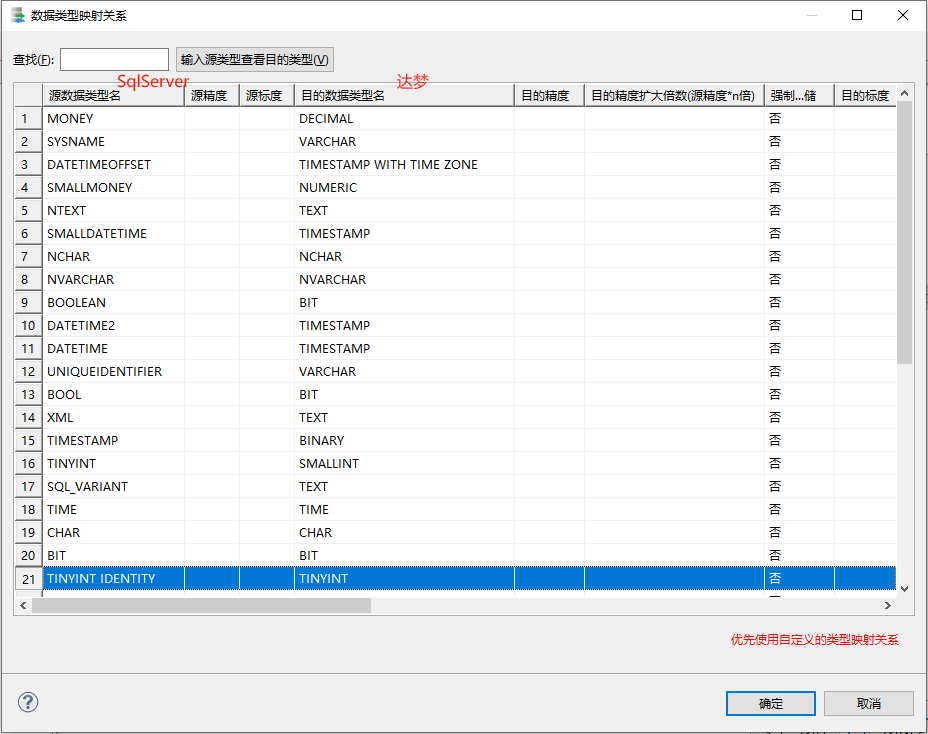928x734 pixels.
Task: Focus the 查找(F) search input field
Action: click(x=114, y=60)
